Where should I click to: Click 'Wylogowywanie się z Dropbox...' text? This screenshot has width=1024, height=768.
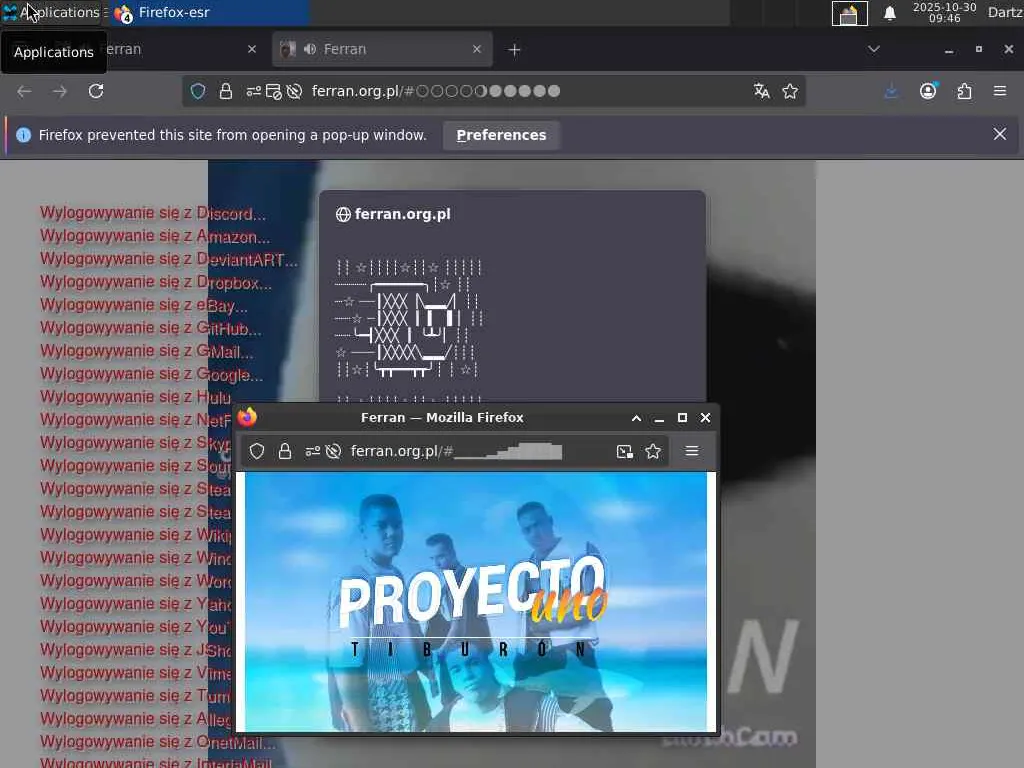[x=156, y=282]
